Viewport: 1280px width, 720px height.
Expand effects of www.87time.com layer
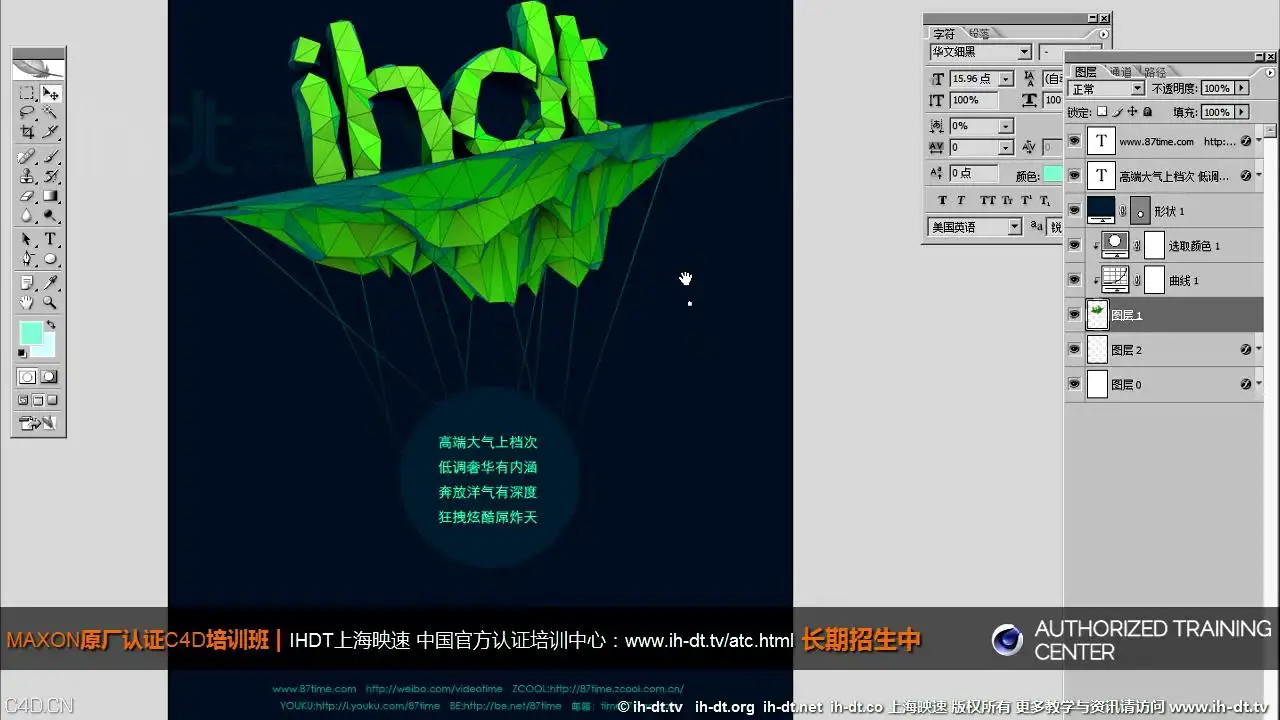point(1259,142)
